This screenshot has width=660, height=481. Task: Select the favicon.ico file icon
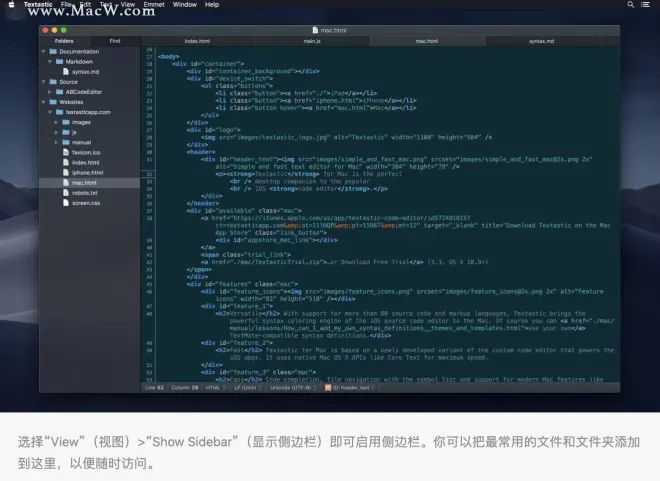click(66, 152)
